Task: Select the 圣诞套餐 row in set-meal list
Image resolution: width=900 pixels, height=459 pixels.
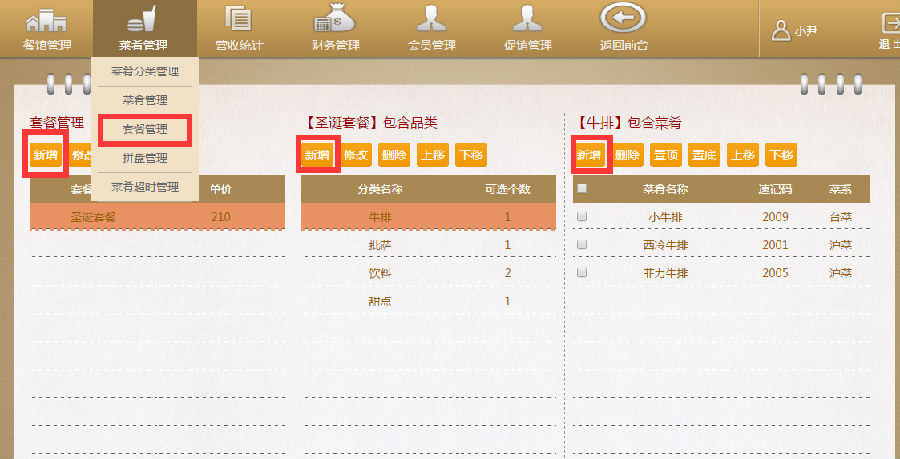Action: (93, 217)
